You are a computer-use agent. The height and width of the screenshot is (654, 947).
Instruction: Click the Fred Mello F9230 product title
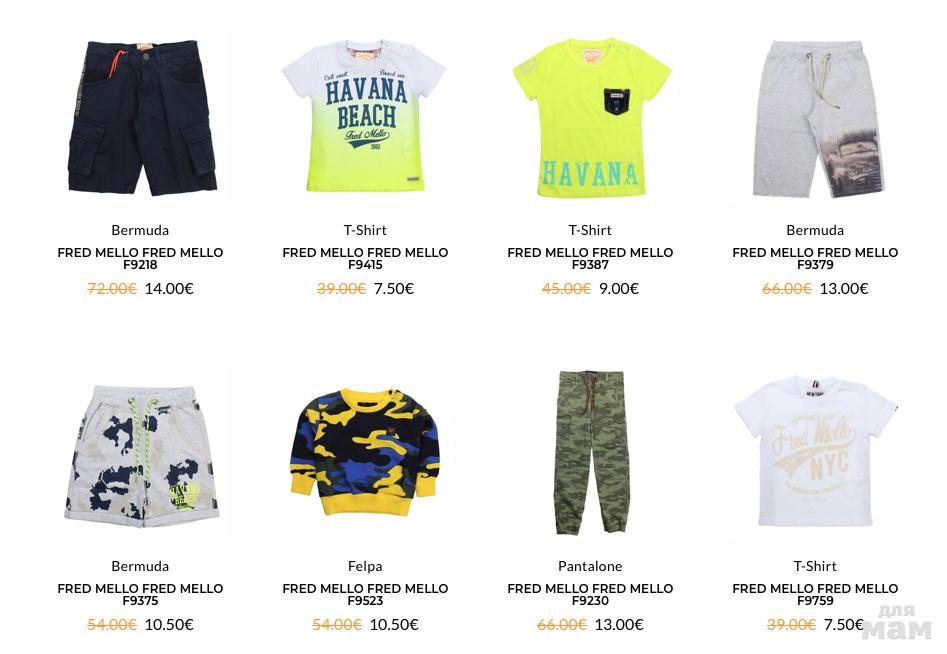(590, 594)
